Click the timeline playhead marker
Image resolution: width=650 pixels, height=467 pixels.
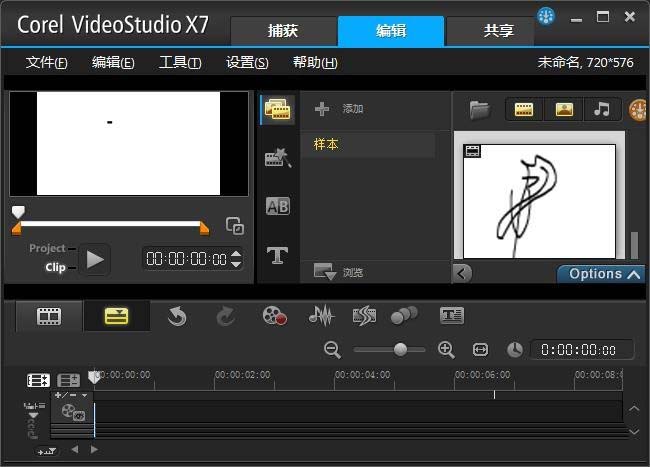(x=94, y=377)
